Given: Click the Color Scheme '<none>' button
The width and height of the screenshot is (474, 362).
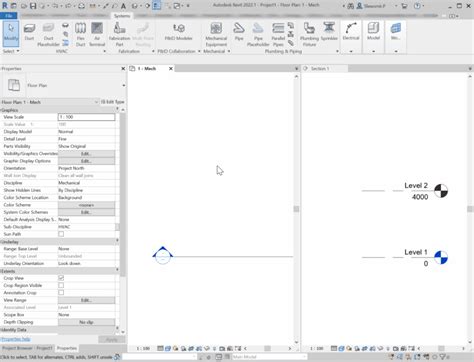Looking at the screenshot, I should click(x=86, y=205).
